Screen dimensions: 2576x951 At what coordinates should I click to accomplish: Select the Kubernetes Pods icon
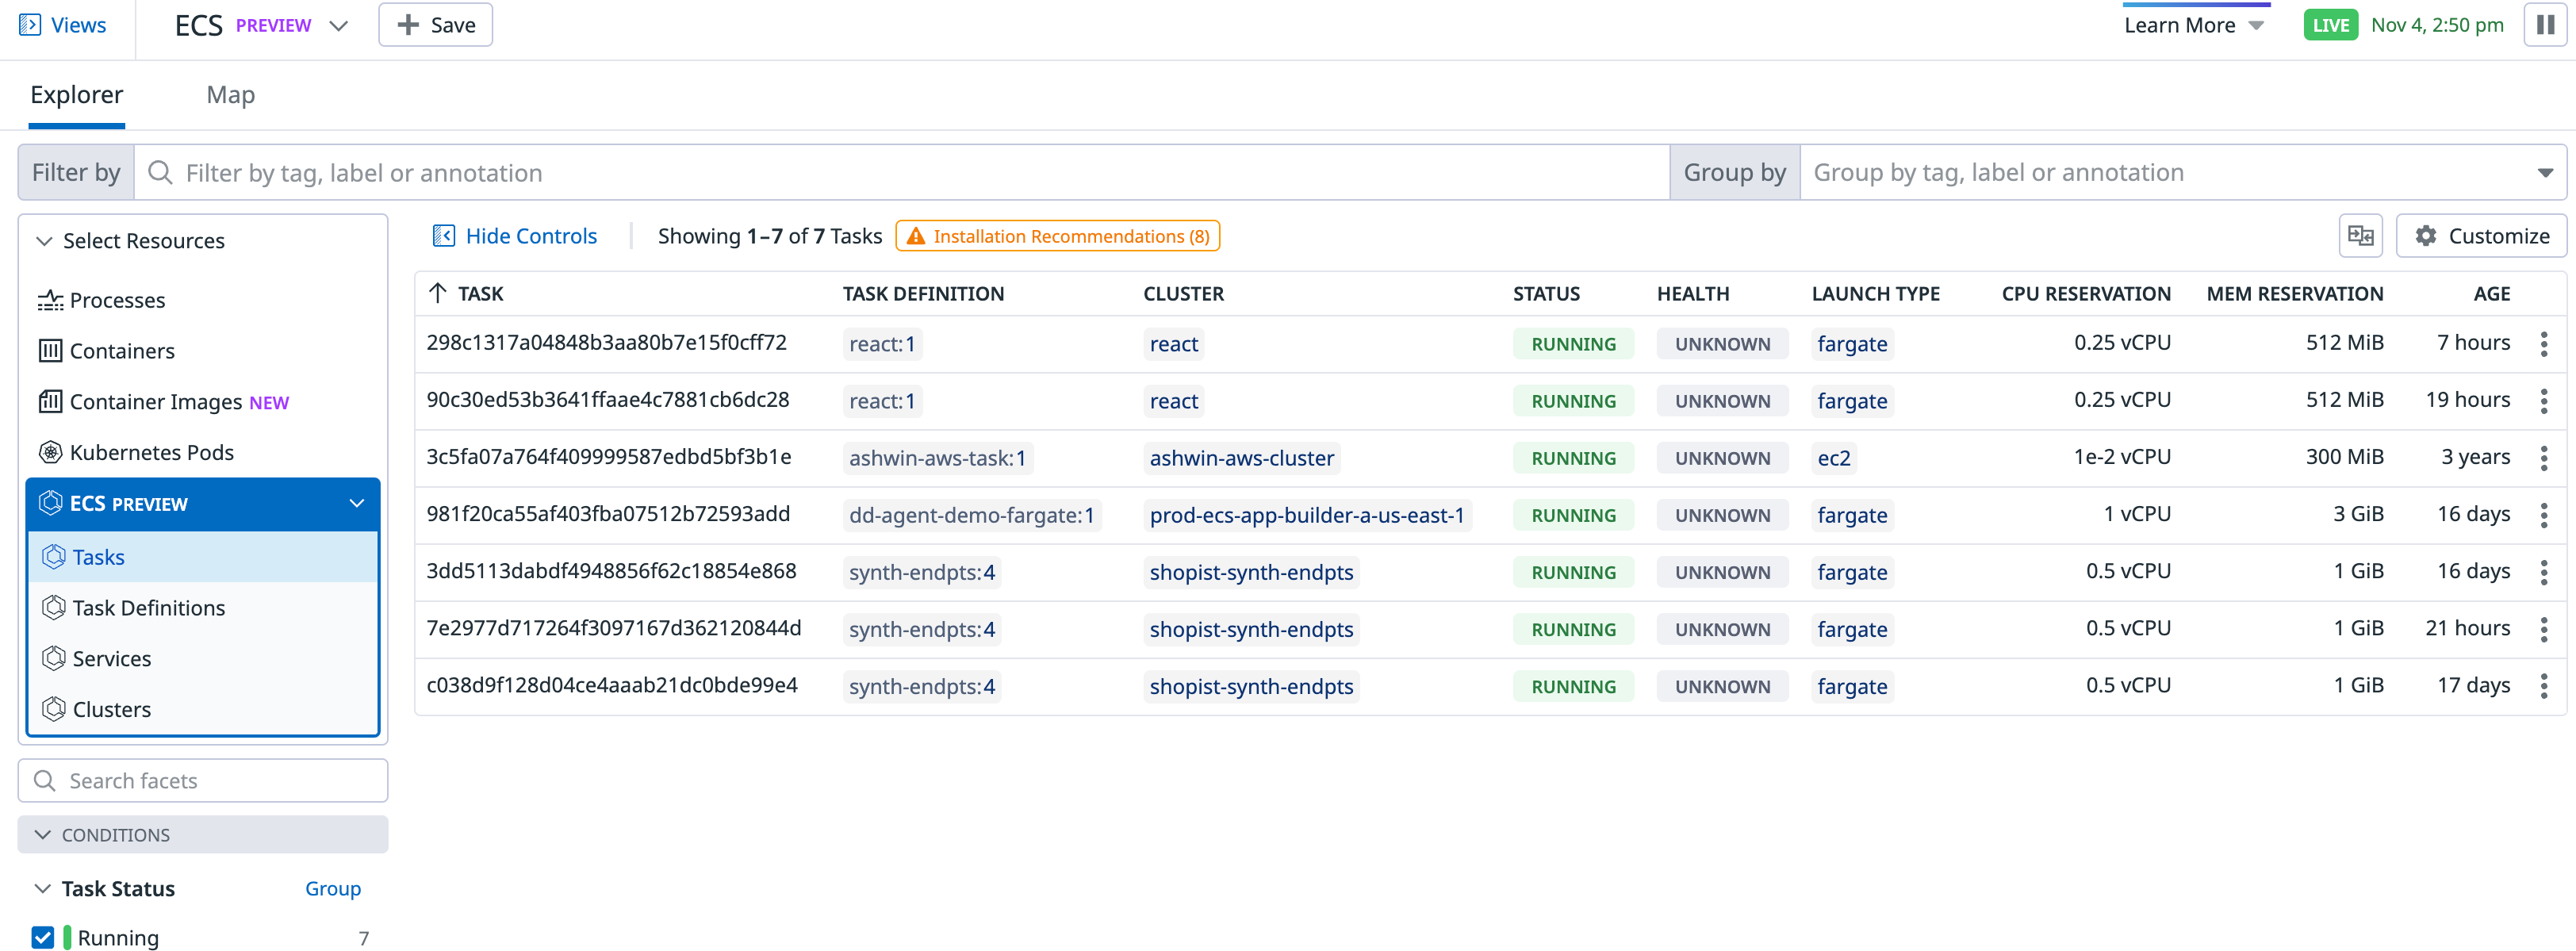(x=50, y=452)
